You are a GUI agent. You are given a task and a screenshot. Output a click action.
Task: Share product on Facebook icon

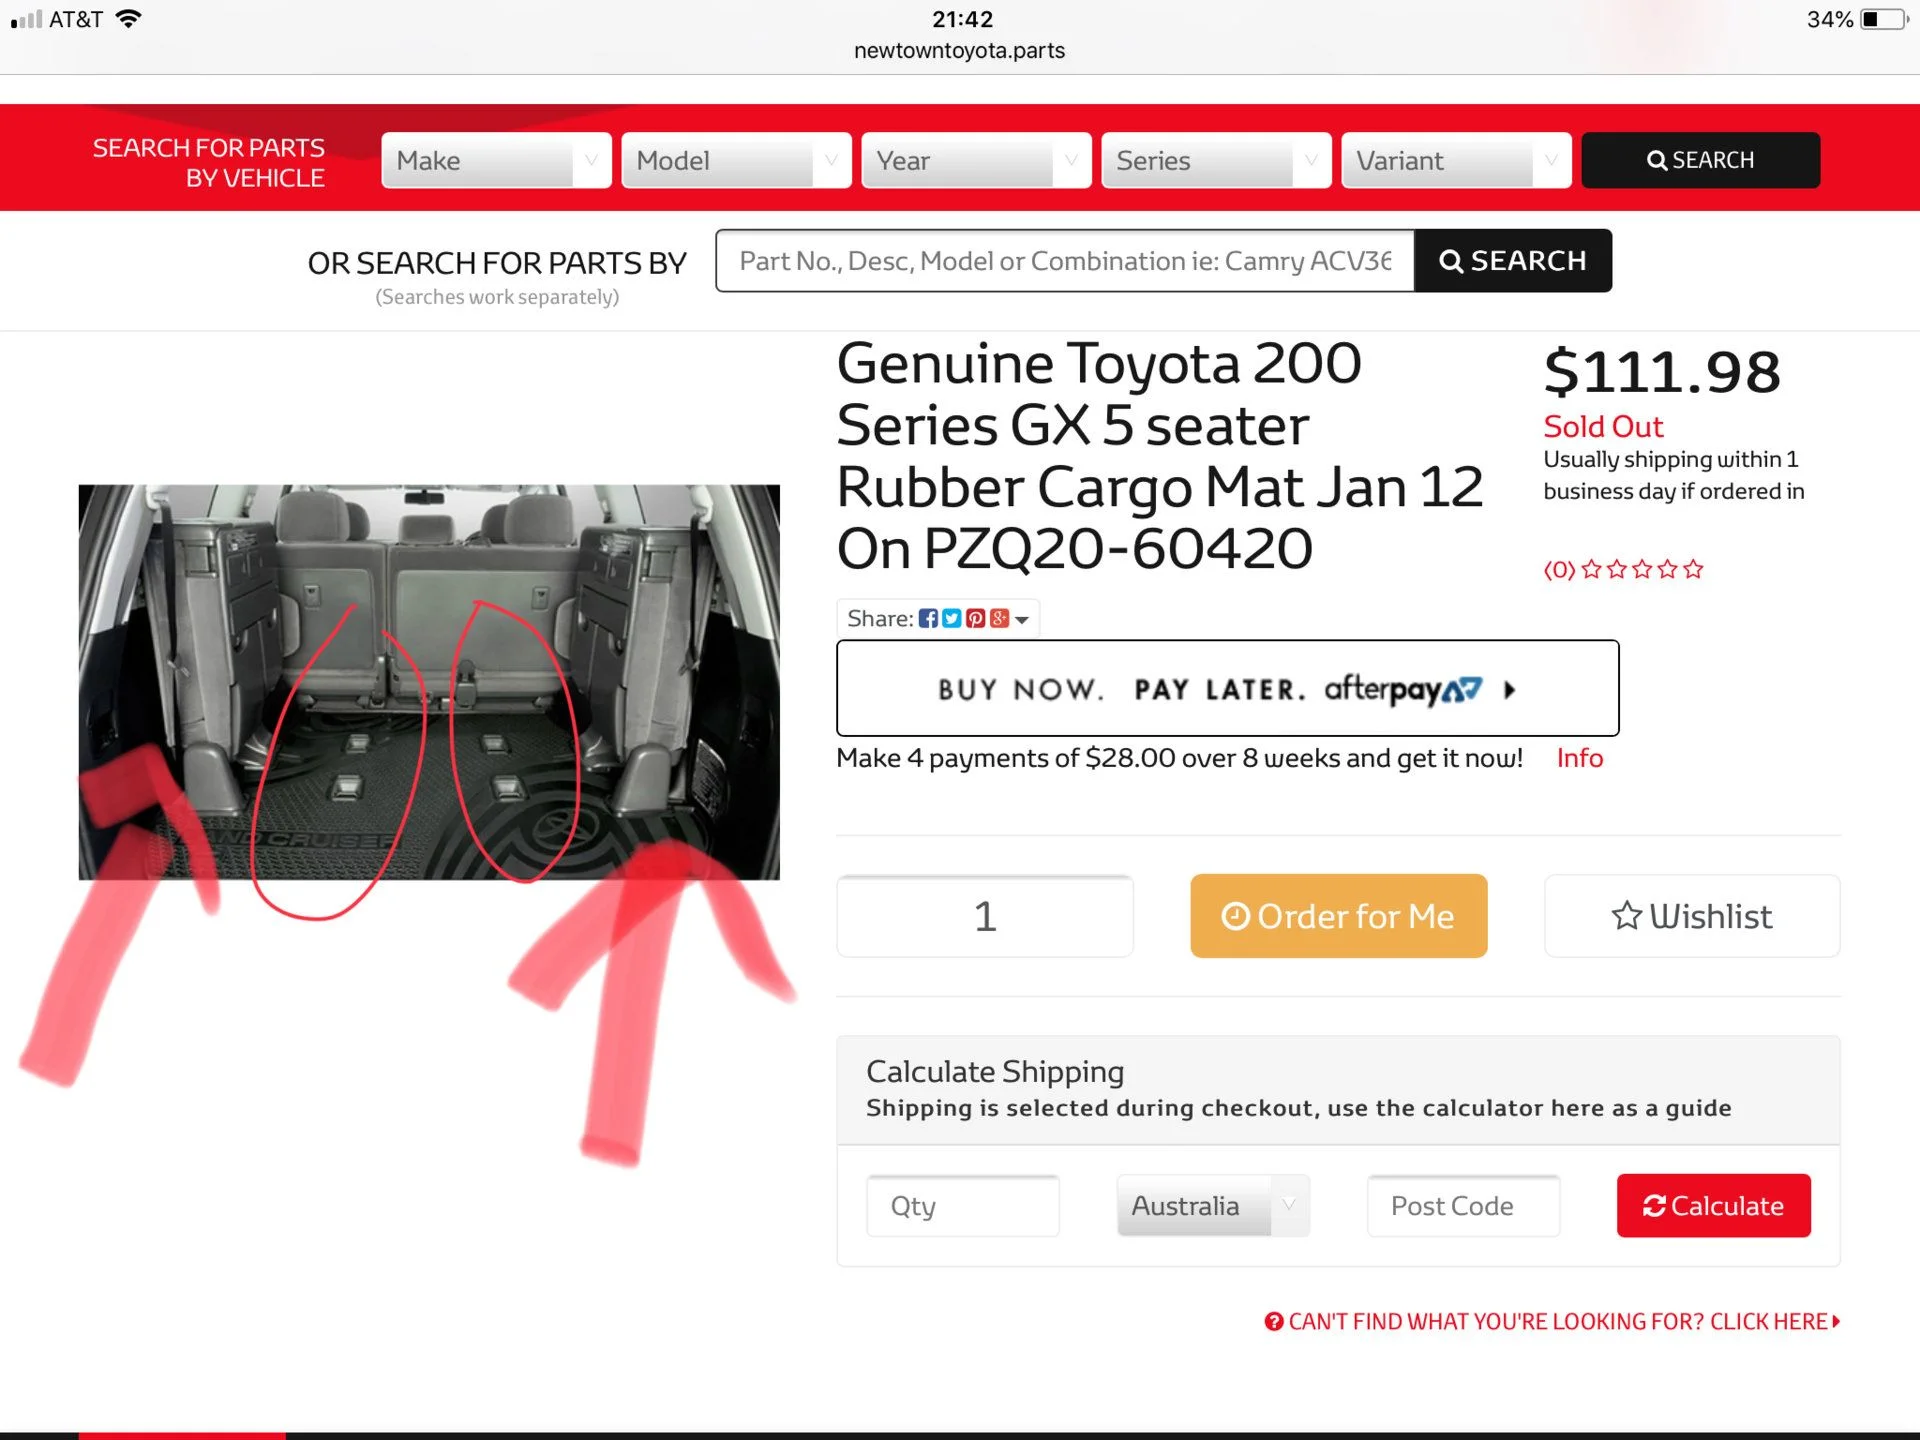[928, 618]
